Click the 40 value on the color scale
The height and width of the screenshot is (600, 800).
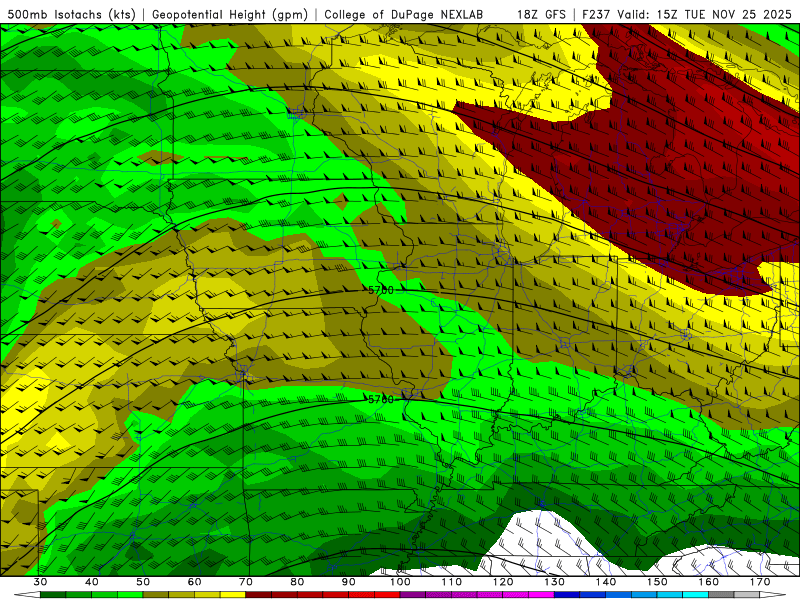coord(92,582)
